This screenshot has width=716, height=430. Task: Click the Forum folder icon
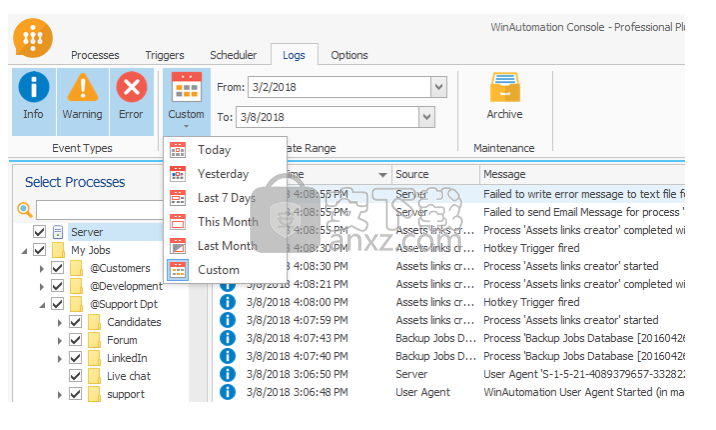coord(94,340)
